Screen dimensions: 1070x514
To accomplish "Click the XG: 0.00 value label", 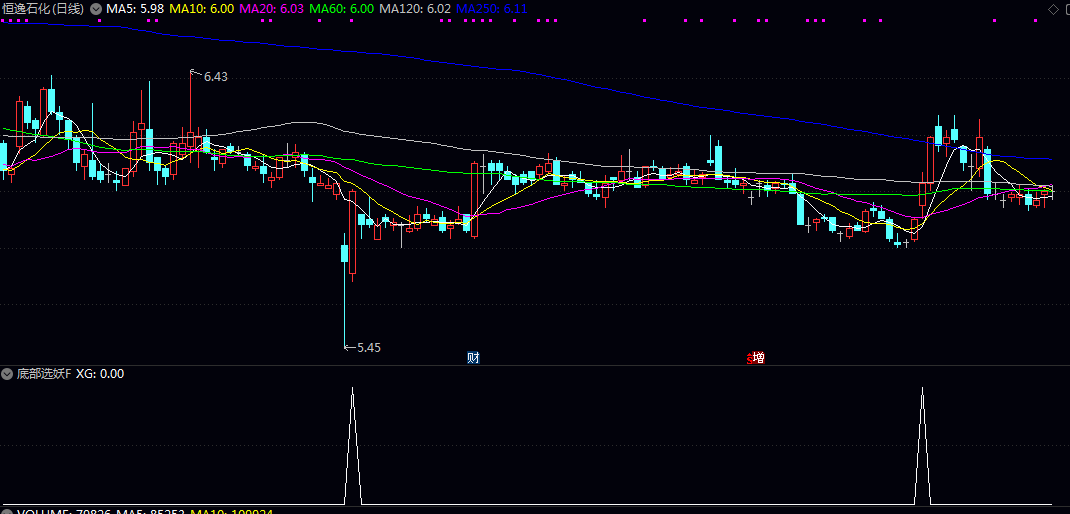I will [x=100, y=373].
